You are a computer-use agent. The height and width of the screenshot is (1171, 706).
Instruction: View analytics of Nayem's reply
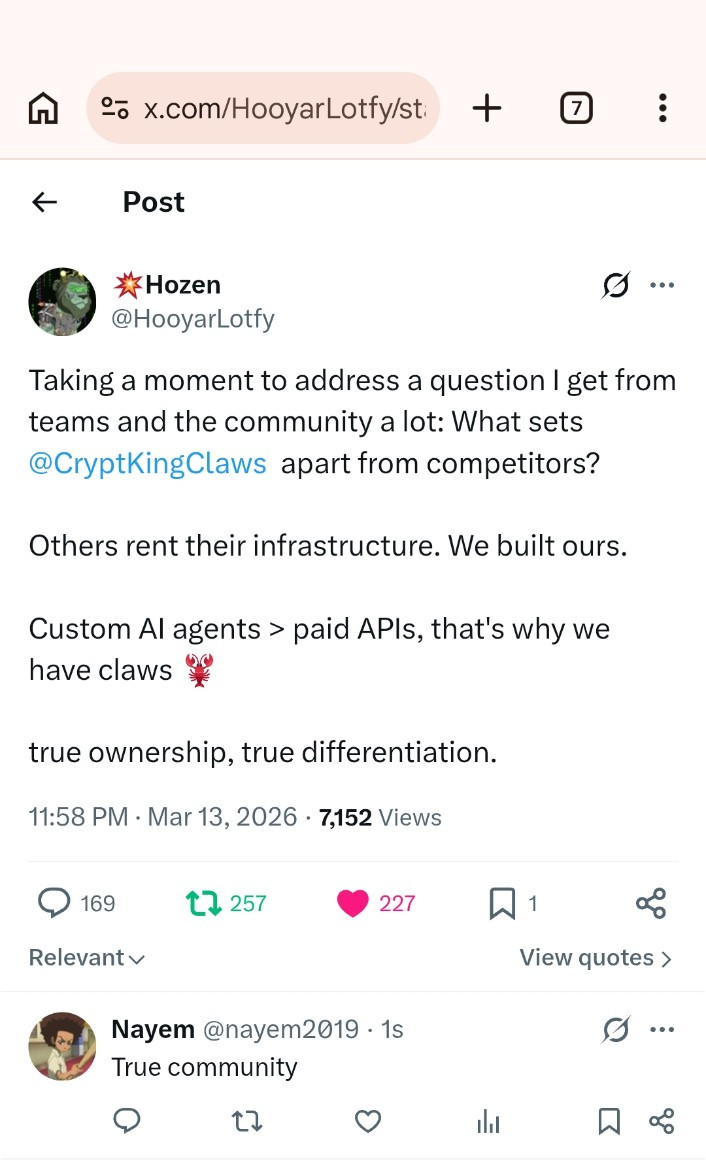[x=488, y=1122]
